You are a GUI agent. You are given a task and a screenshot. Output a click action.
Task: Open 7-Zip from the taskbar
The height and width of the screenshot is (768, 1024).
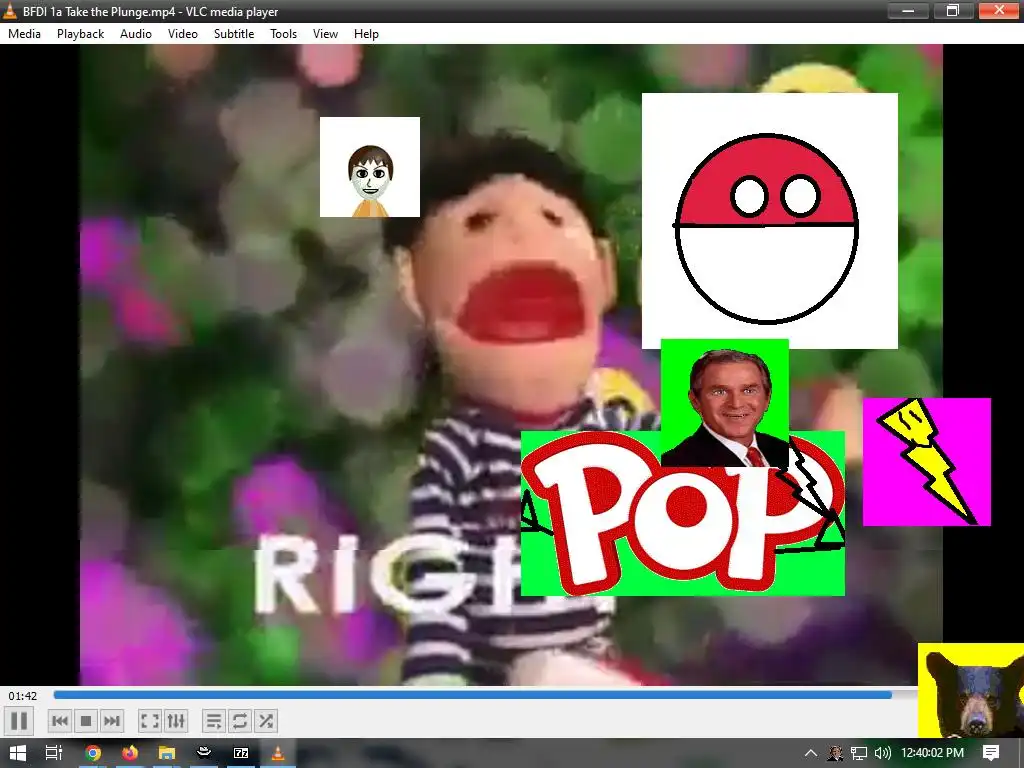(241, 753)
